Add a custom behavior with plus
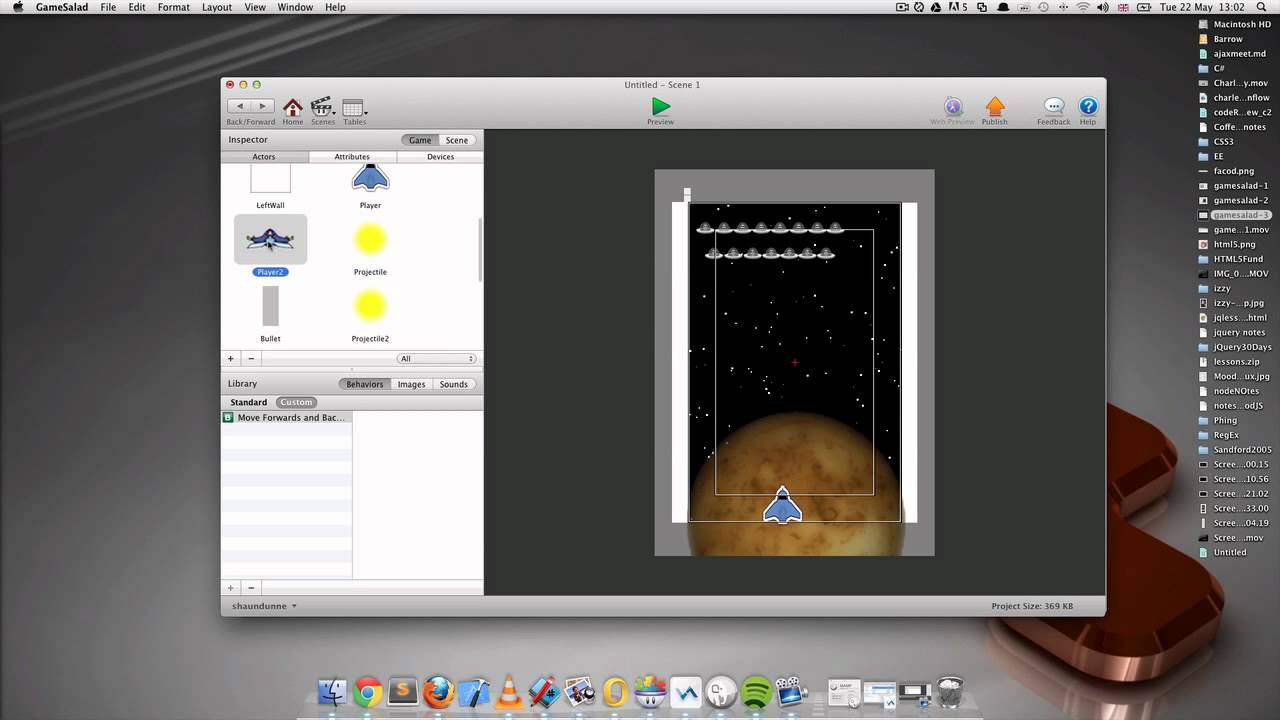 coord(231,588)
